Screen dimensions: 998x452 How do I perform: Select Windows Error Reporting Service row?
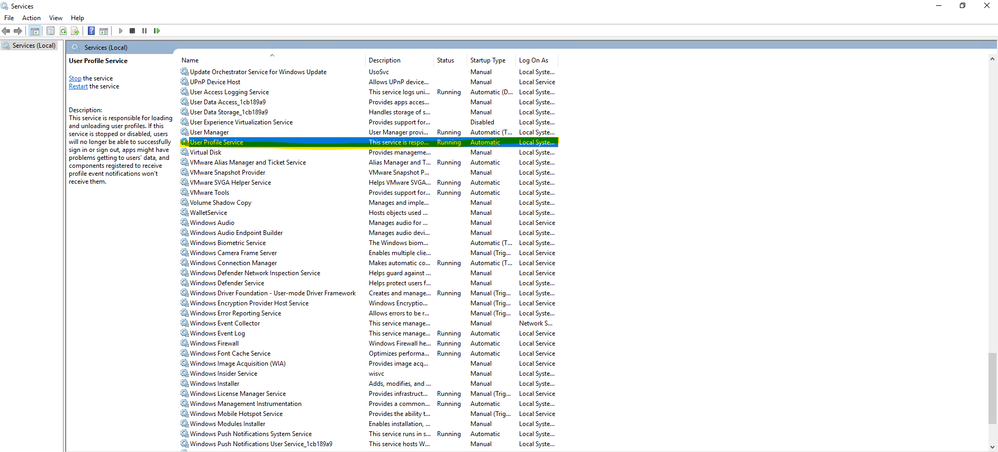click(x=369, y=313)
